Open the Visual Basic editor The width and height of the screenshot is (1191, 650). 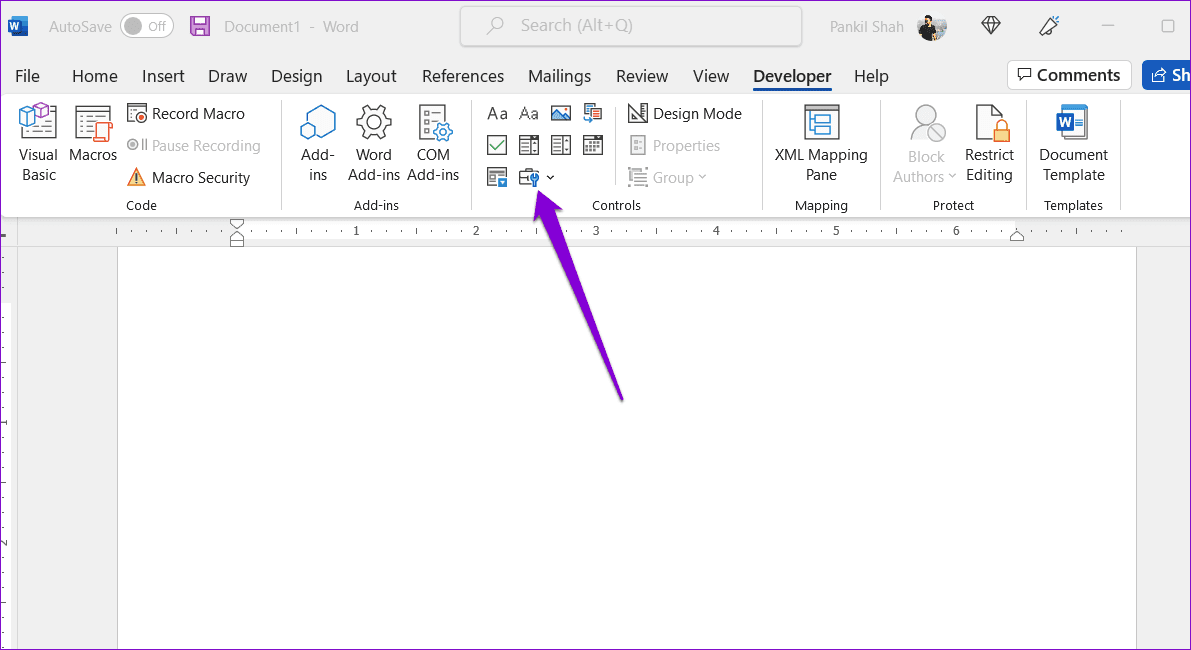38,144
